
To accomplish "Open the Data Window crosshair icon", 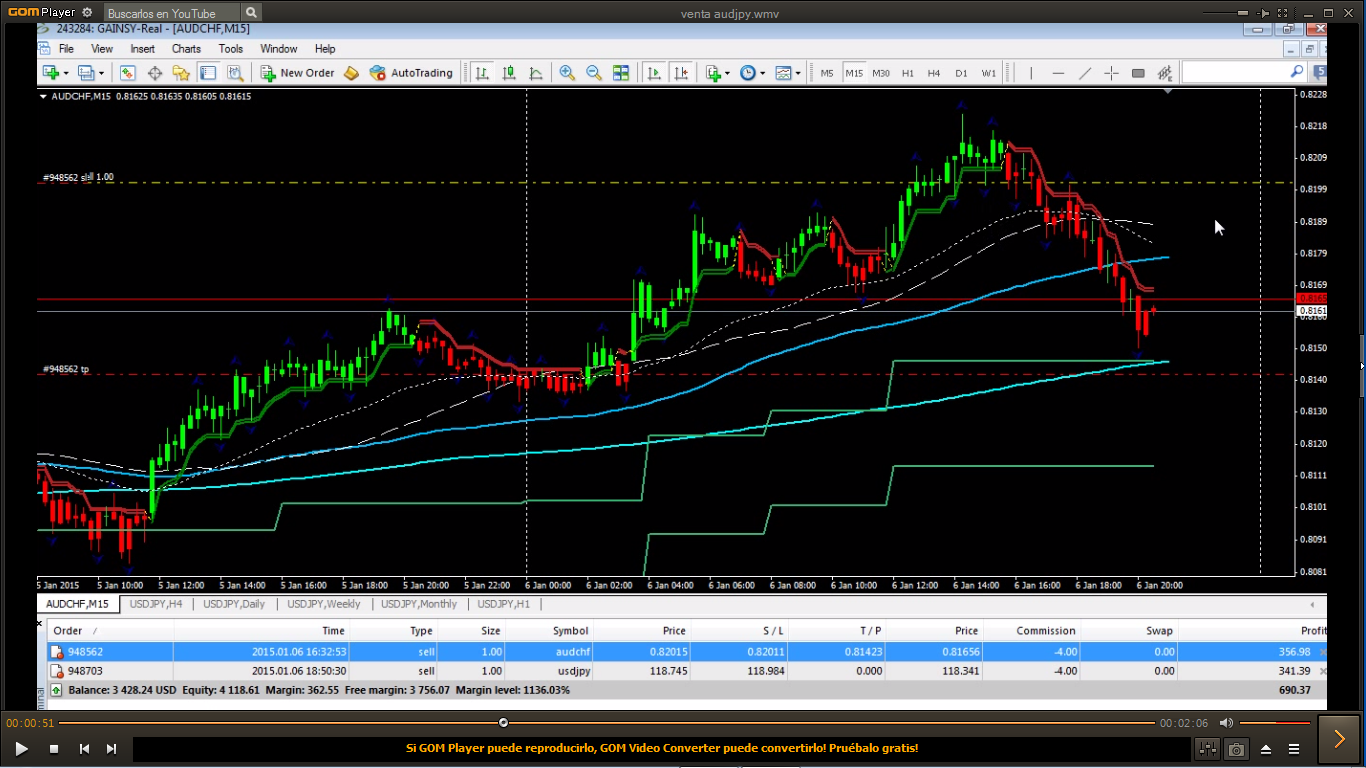I will (155, 73).
